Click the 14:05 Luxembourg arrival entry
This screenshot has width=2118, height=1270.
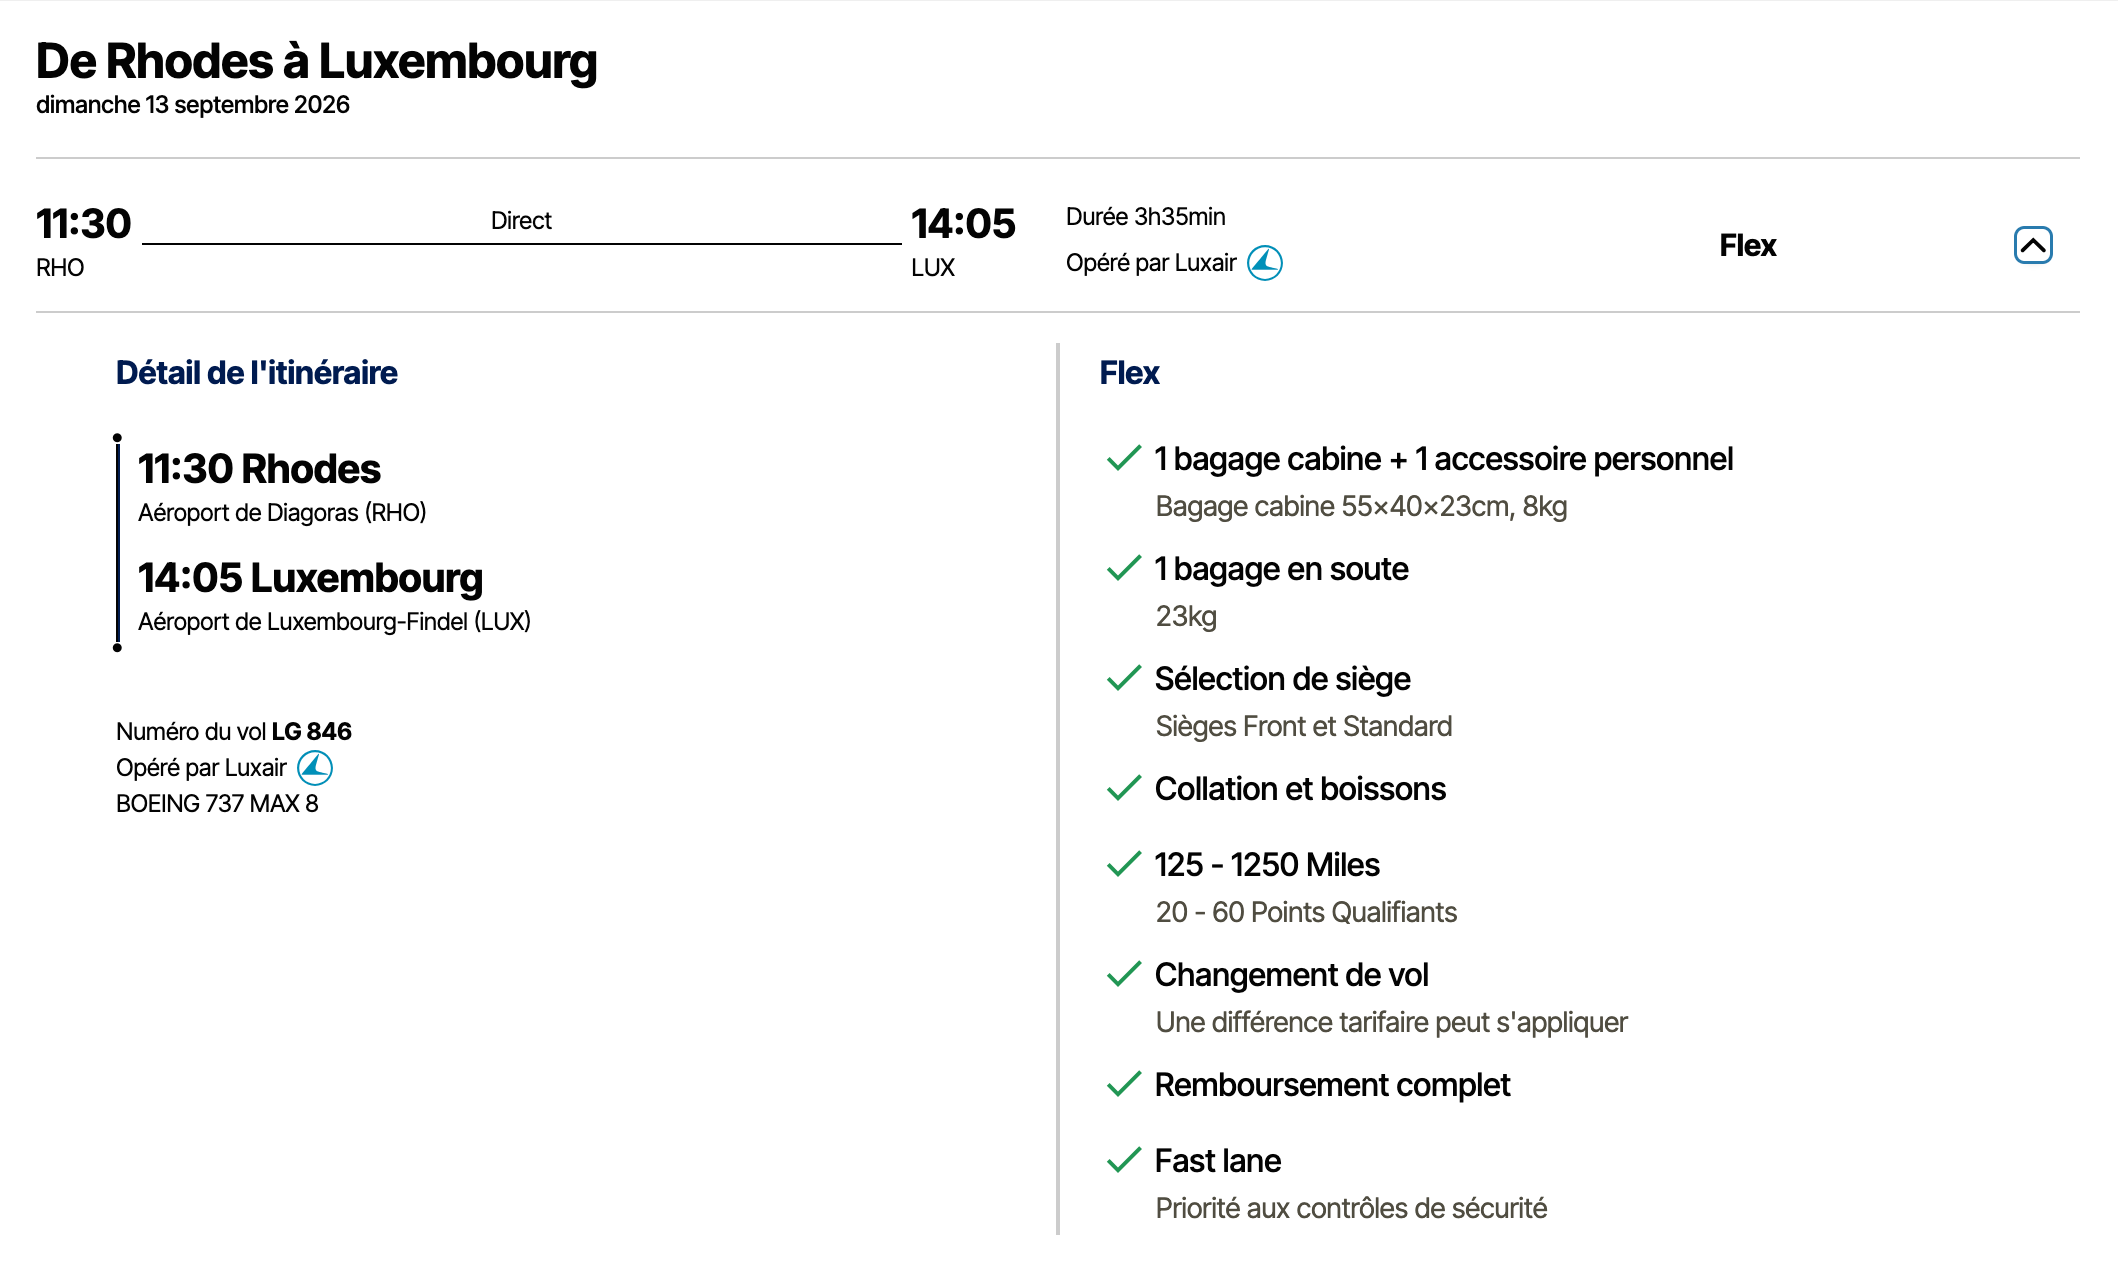[310, 578]
